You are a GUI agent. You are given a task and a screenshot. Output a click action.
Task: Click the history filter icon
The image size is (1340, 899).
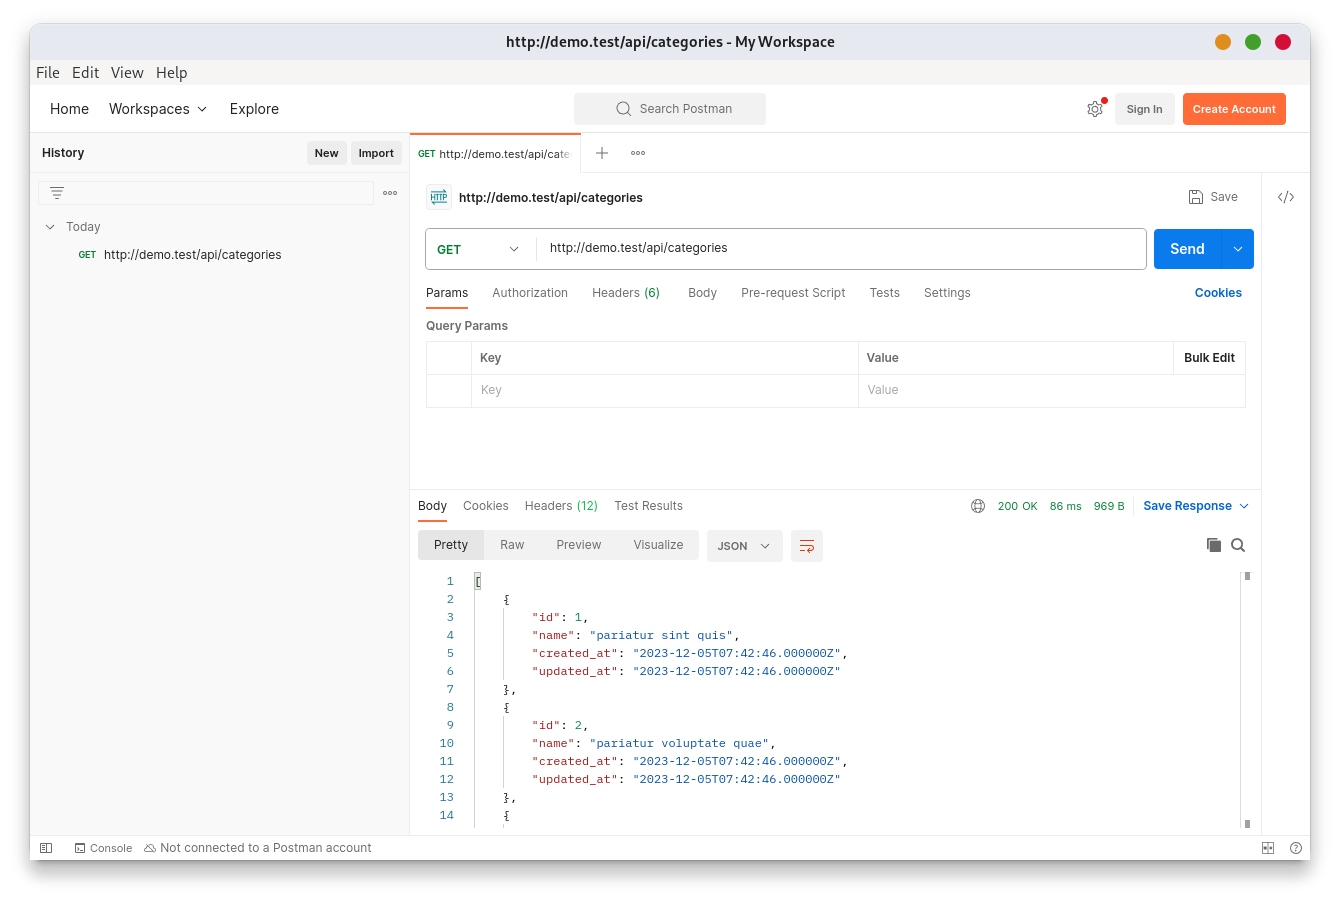57,193
